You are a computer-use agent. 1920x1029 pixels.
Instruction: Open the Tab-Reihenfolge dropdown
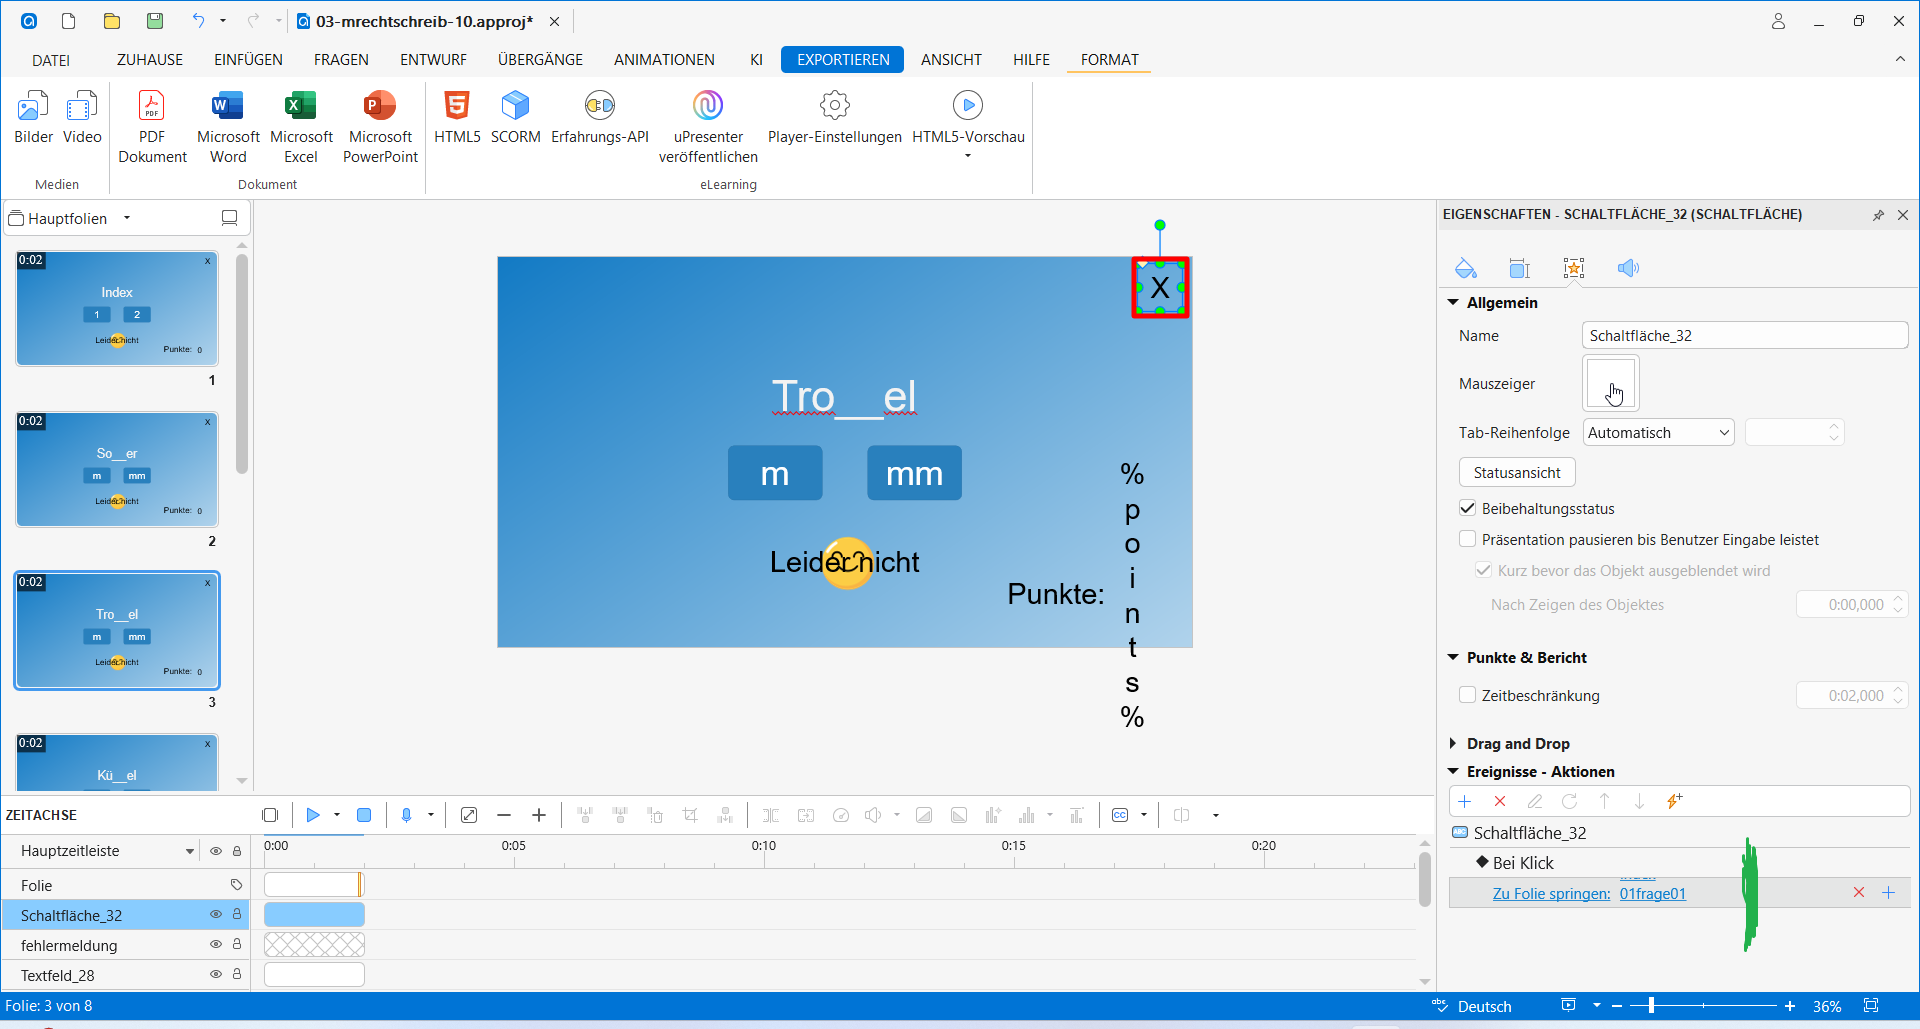tap(1658, 432)
